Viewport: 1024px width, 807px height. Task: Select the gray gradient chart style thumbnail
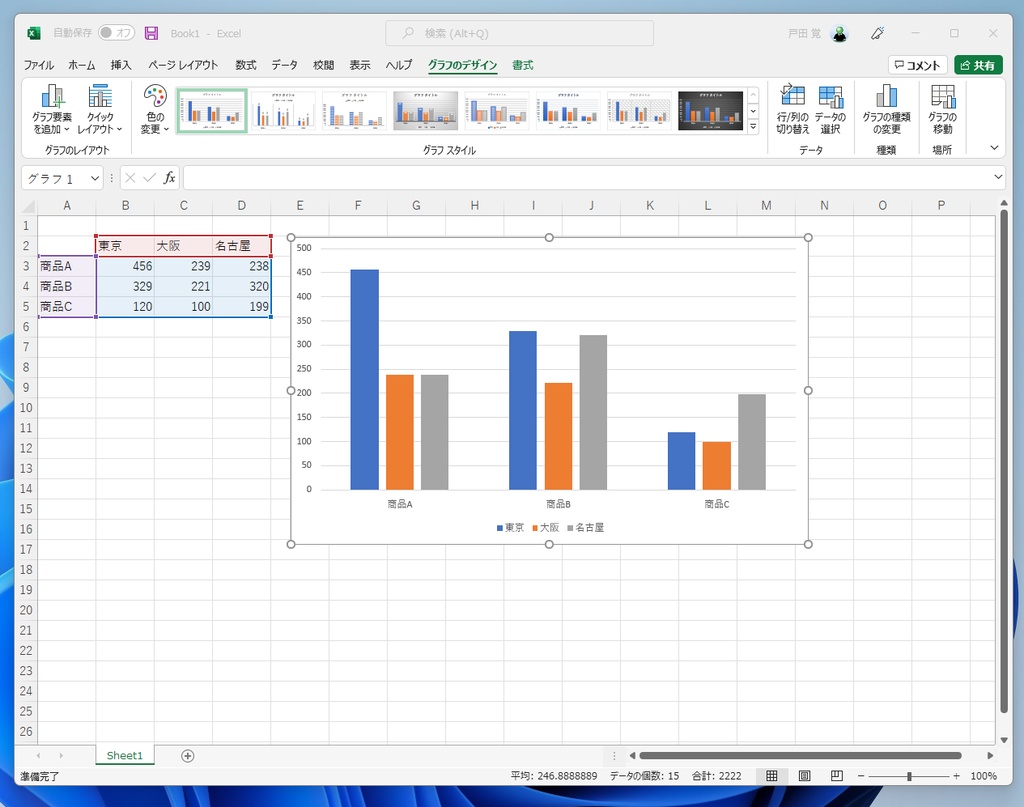pyautogui.click(x=425, y=111)
